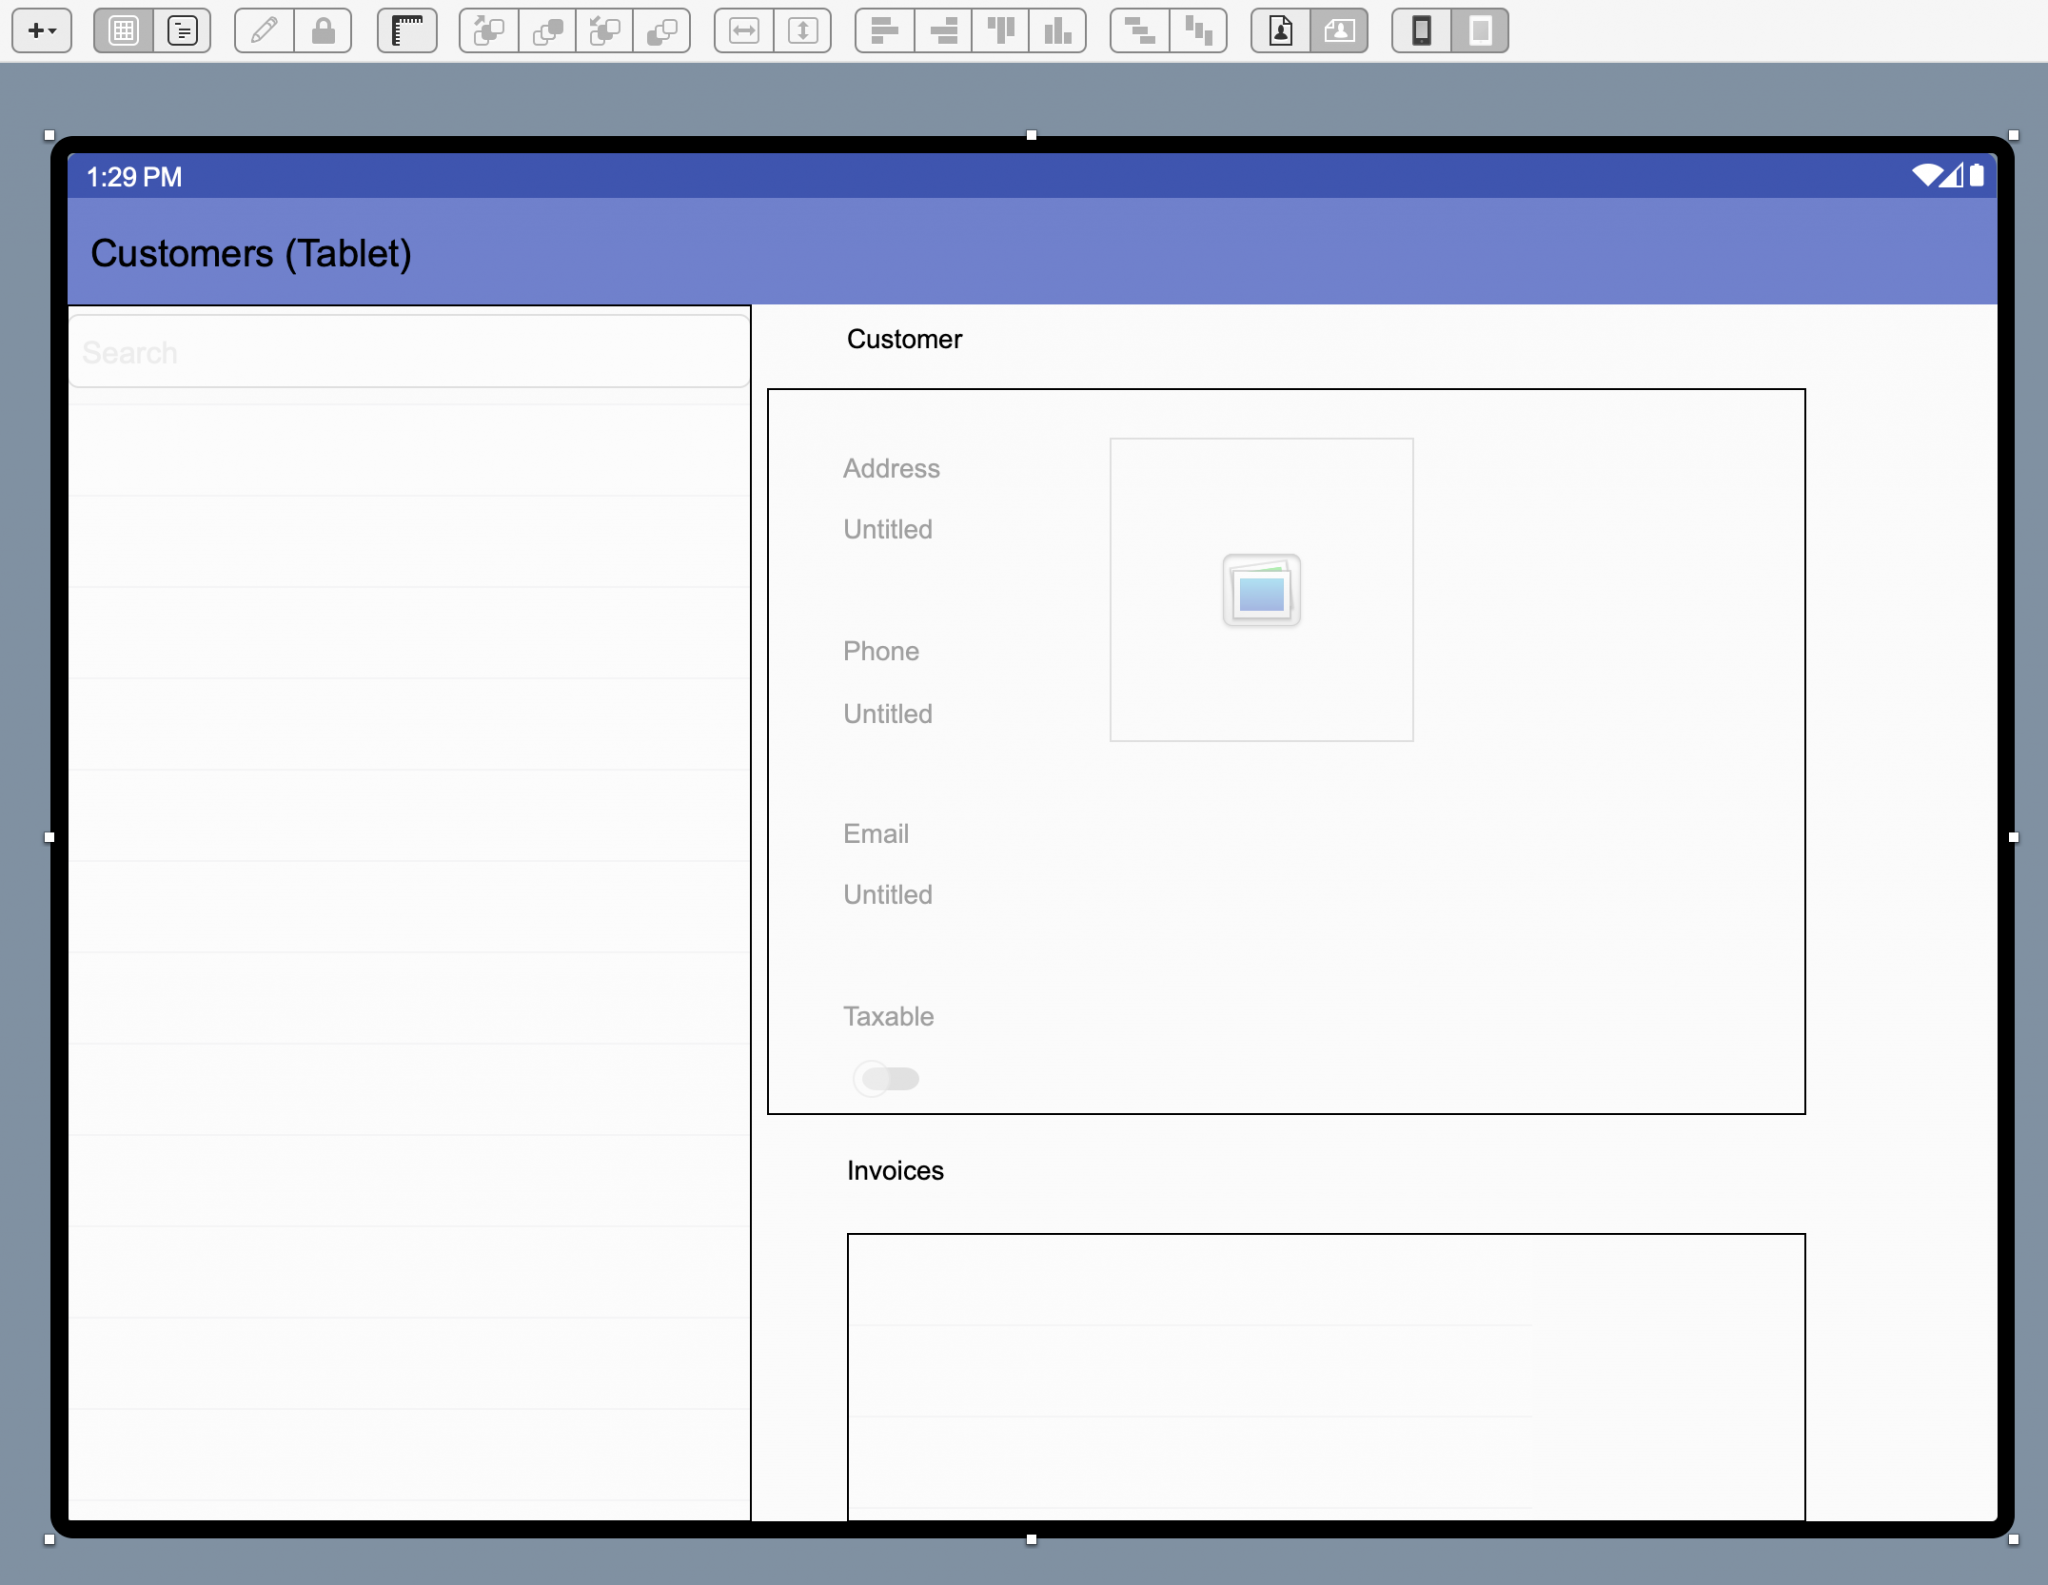This screenshot has height=1585, width=2048.
Task: Toggle the ruler display icon
Action: [407, 31]
